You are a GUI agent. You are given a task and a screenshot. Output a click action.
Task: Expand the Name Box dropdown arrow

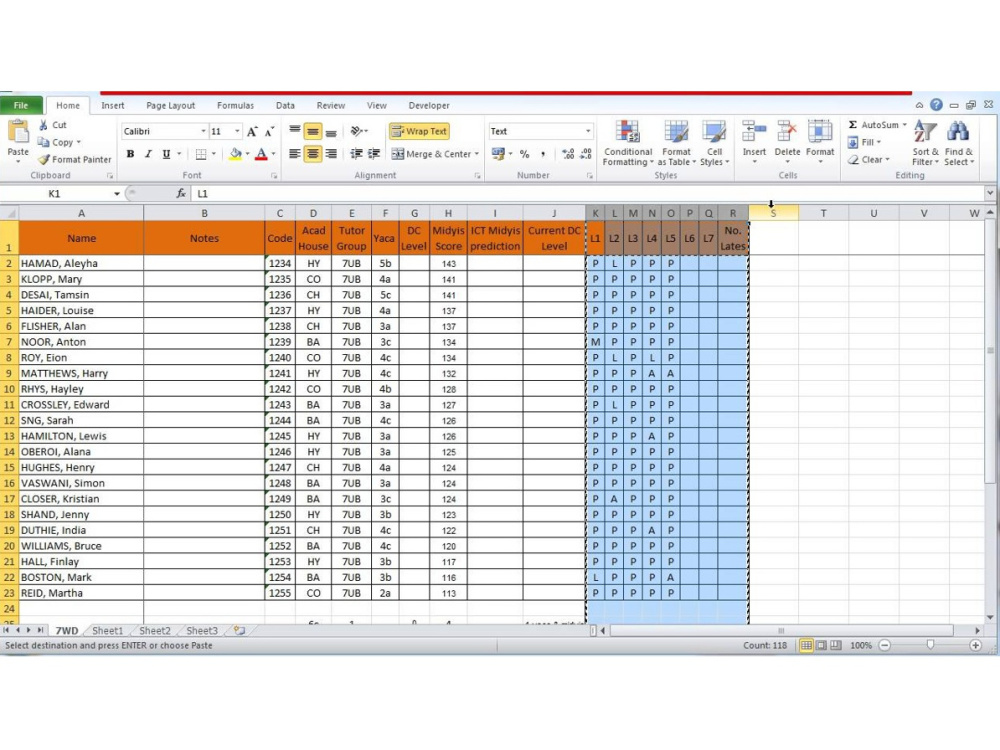click(x=117, y=193)
